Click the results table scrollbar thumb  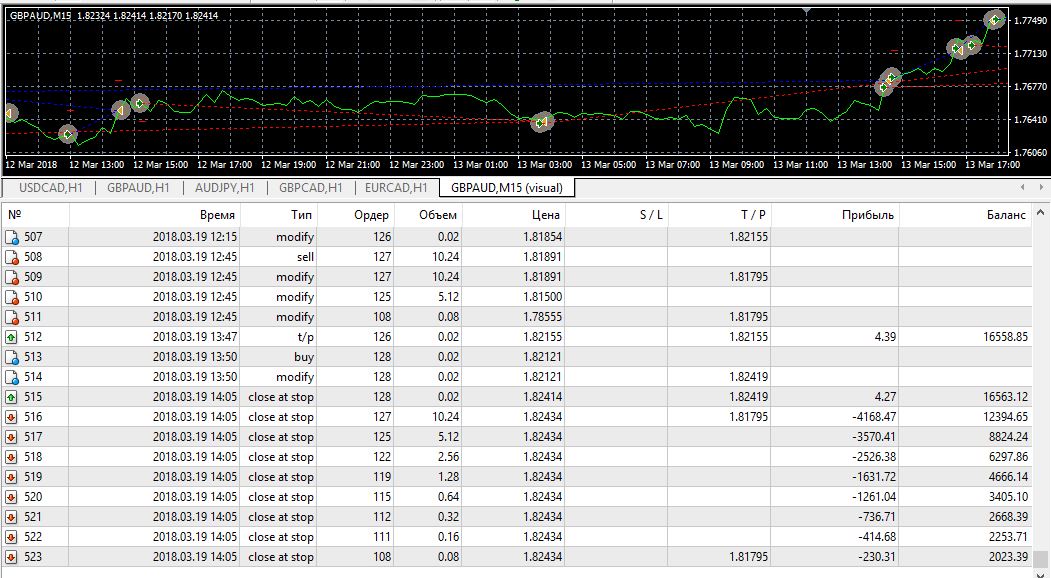click(1040, 559)
